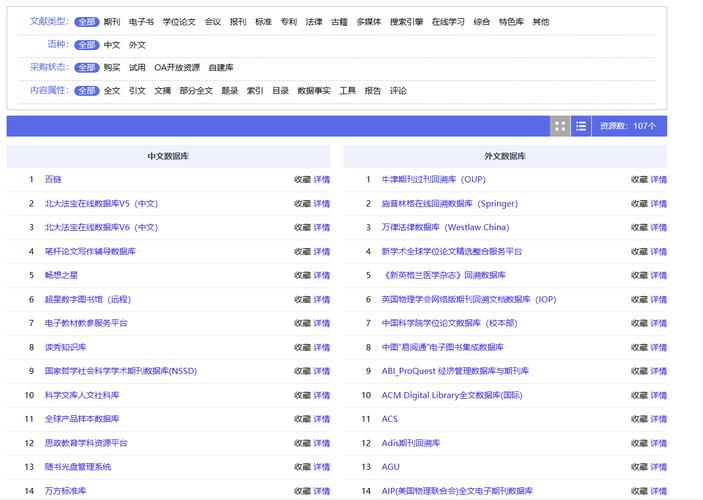The height and width of the screenshot is (500, 703).
Task: Filter purchase status by OA开放资源
Action: [177, 68]
